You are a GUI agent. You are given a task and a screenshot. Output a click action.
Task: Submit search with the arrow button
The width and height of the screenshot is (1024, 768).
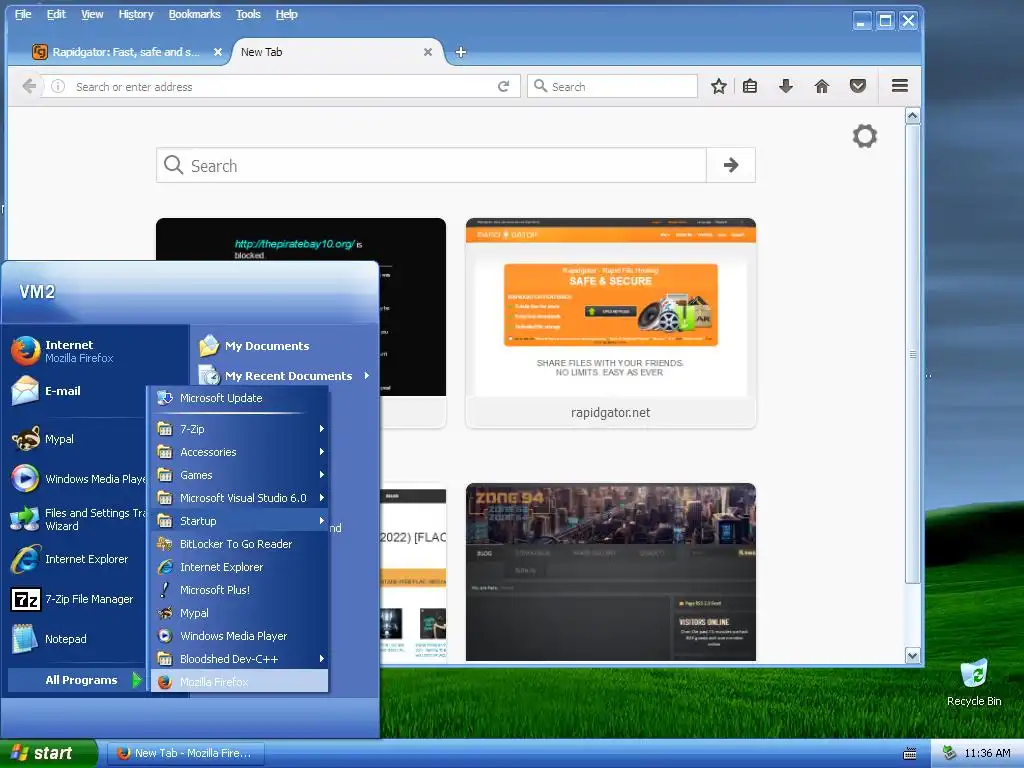[x=731, y=165]
